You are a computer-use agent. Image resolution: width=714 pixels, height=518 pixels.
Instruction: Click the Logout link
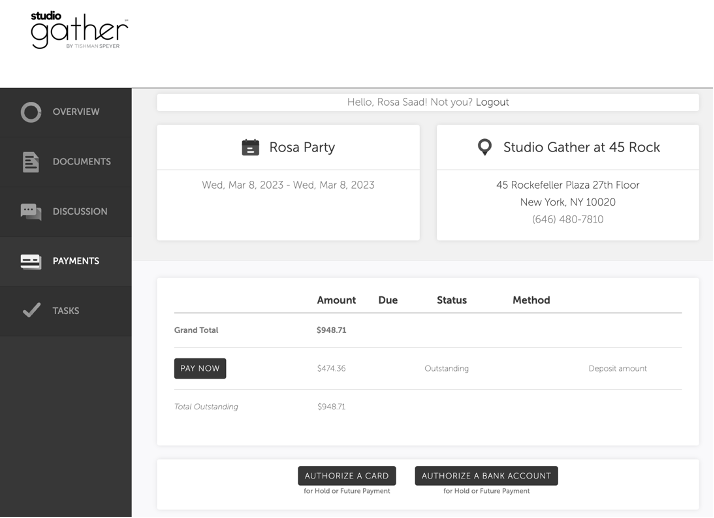492,102
